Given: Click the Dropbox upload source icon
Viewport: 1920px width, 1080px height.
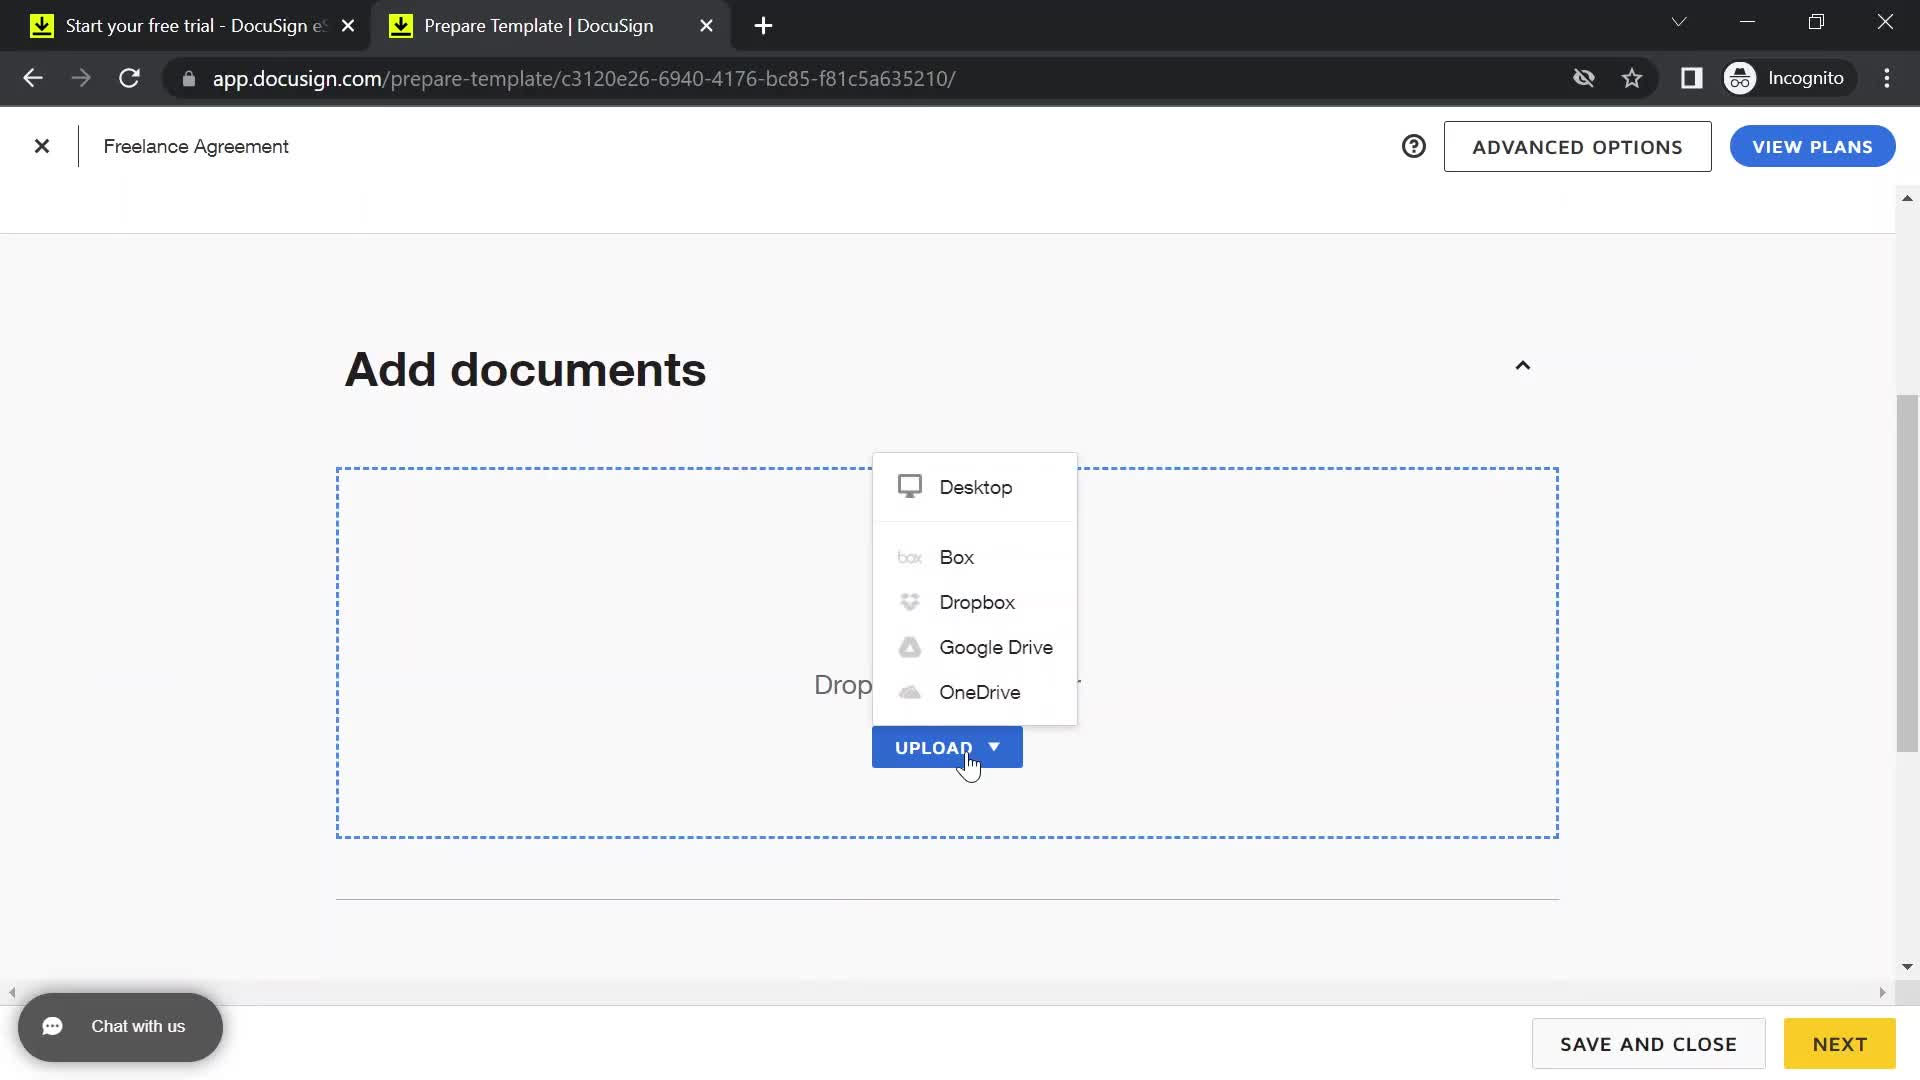Looking at the screenshot, I should coord(910,603).
